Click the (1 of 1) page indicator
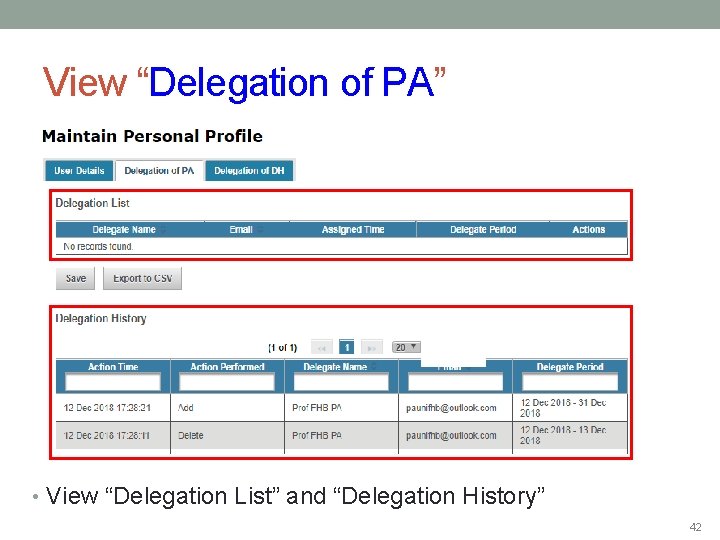The width and height of the screenshot is (720, 540). coord(282,348)
